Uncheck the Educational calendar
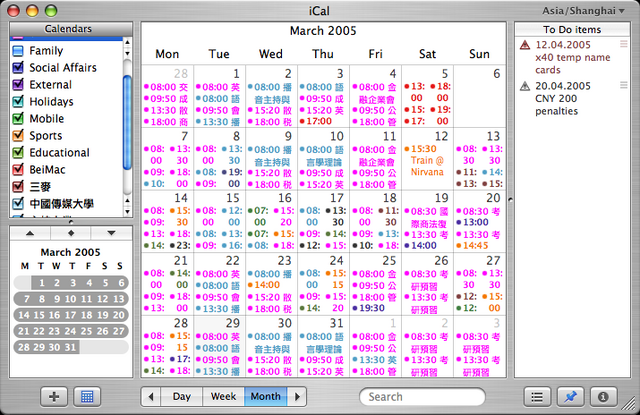Screen dimensions: 640x415 pos(18,152)
